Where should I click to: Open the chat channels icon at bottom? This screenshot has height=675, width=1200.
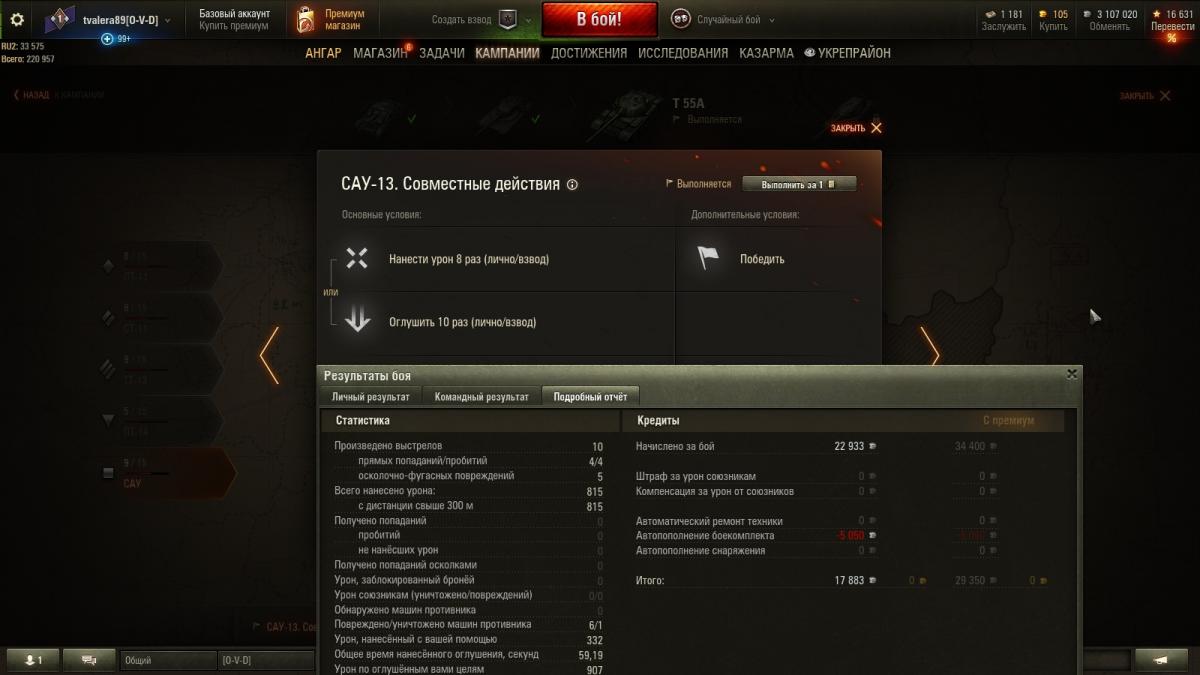[89, 660]
